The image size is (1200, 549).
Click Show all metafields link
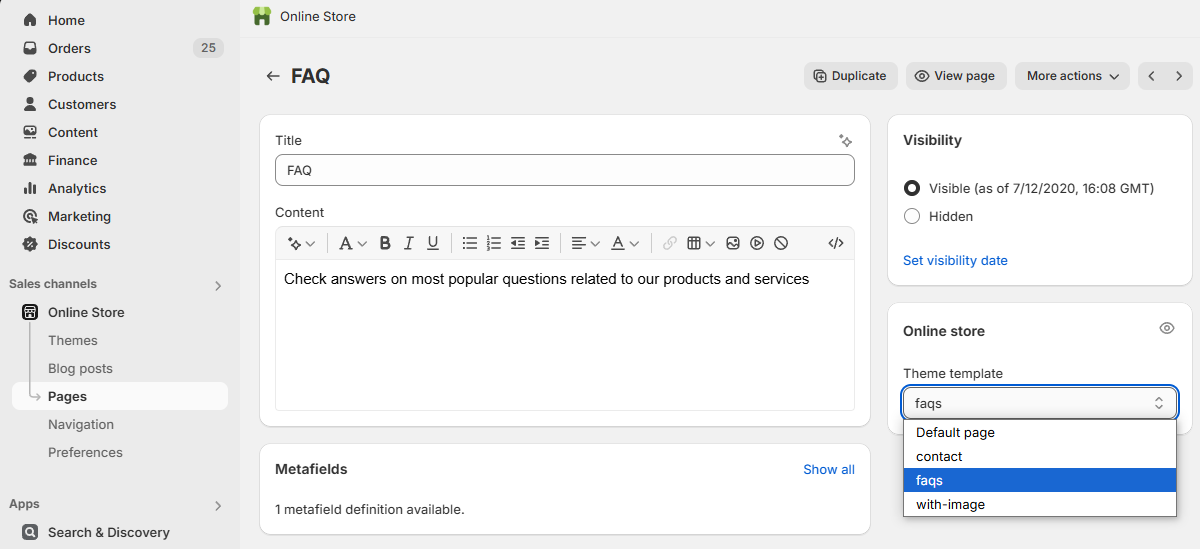point(829,469)
